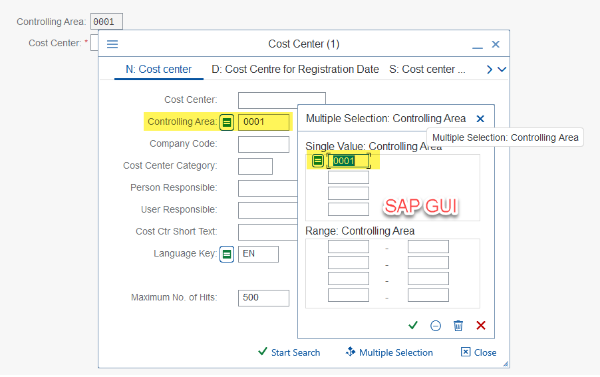Image resolution: width=600 pixels, height=377 pixels.
Task: Click the second Range lower limit field
Action: 348,263
